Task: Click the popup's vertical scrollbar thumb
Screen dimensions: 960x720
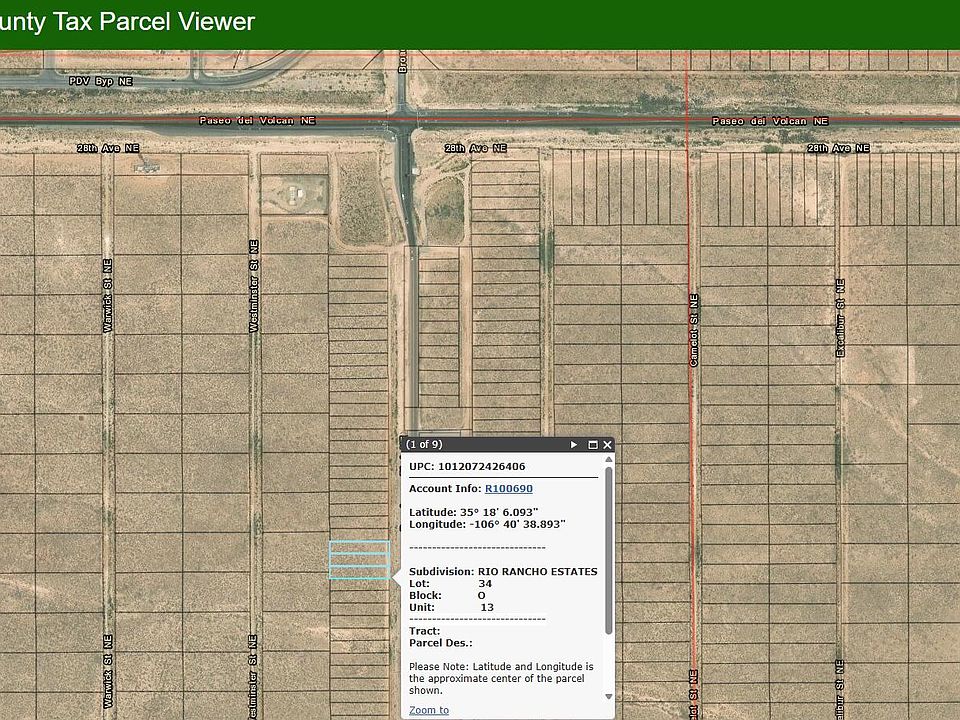Action: pos(608,549)
